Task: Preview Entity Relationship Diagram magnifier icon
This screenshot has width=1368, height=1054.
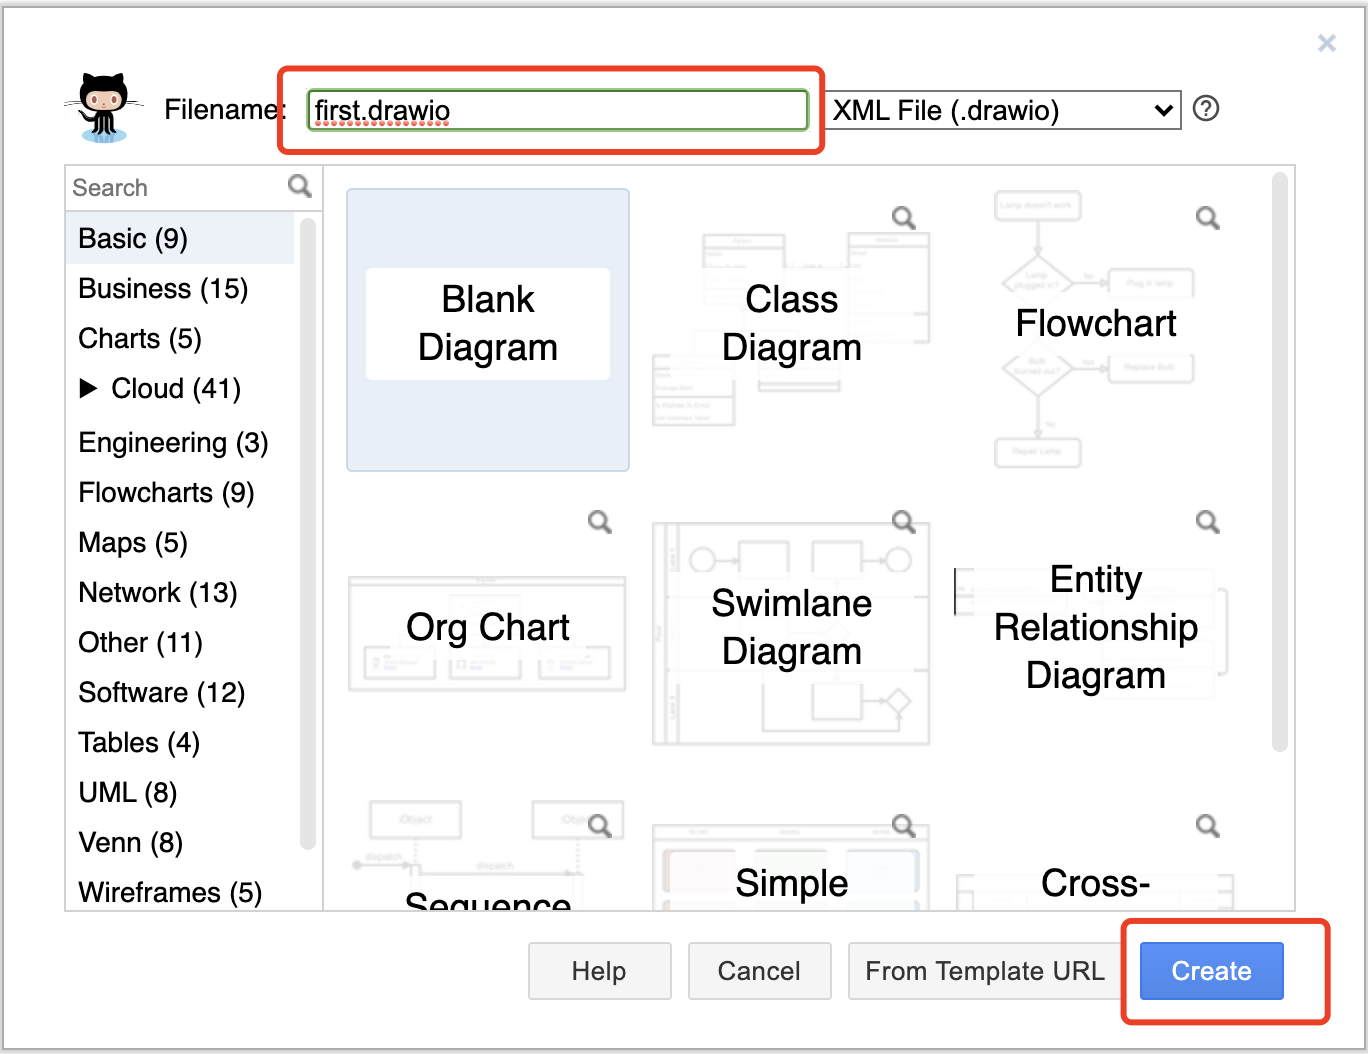Action: point(1208,522)
